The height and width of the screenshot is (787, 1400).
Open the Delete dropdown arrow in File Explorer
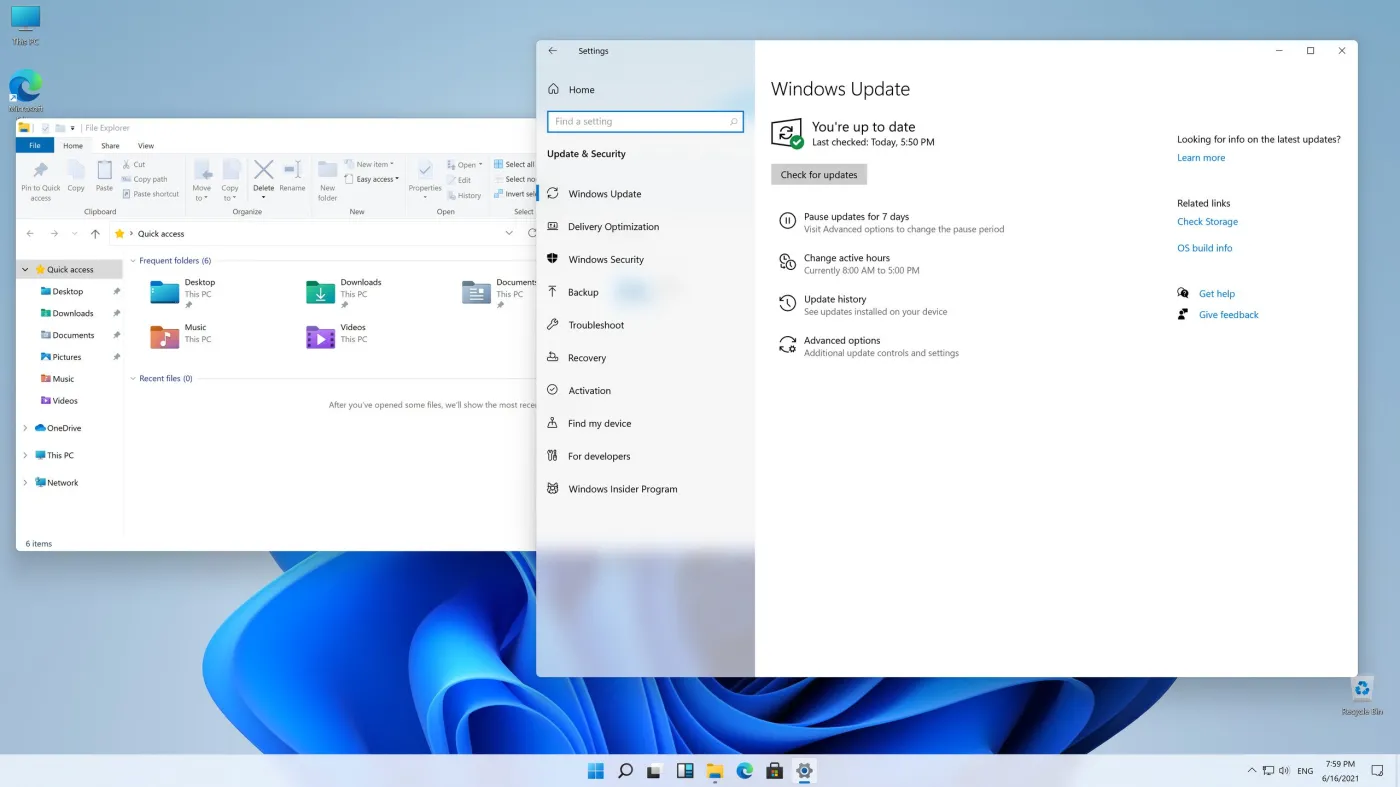tap(263, 197)
